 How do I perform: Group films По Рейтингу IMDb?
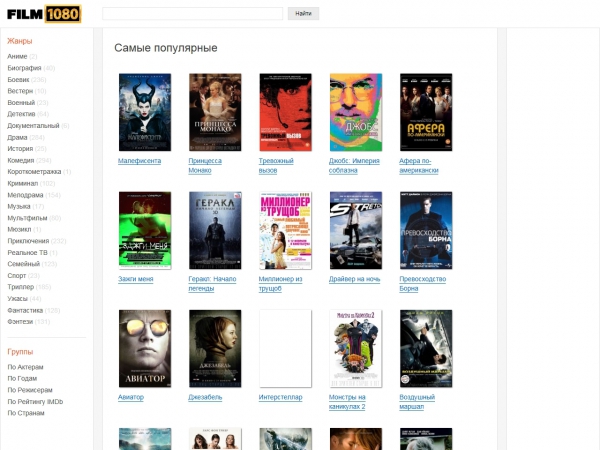[x=35, y=401]
